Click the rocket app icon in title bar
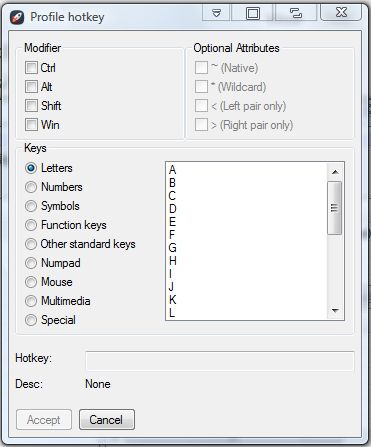371x447 pixels. (17, 17)
